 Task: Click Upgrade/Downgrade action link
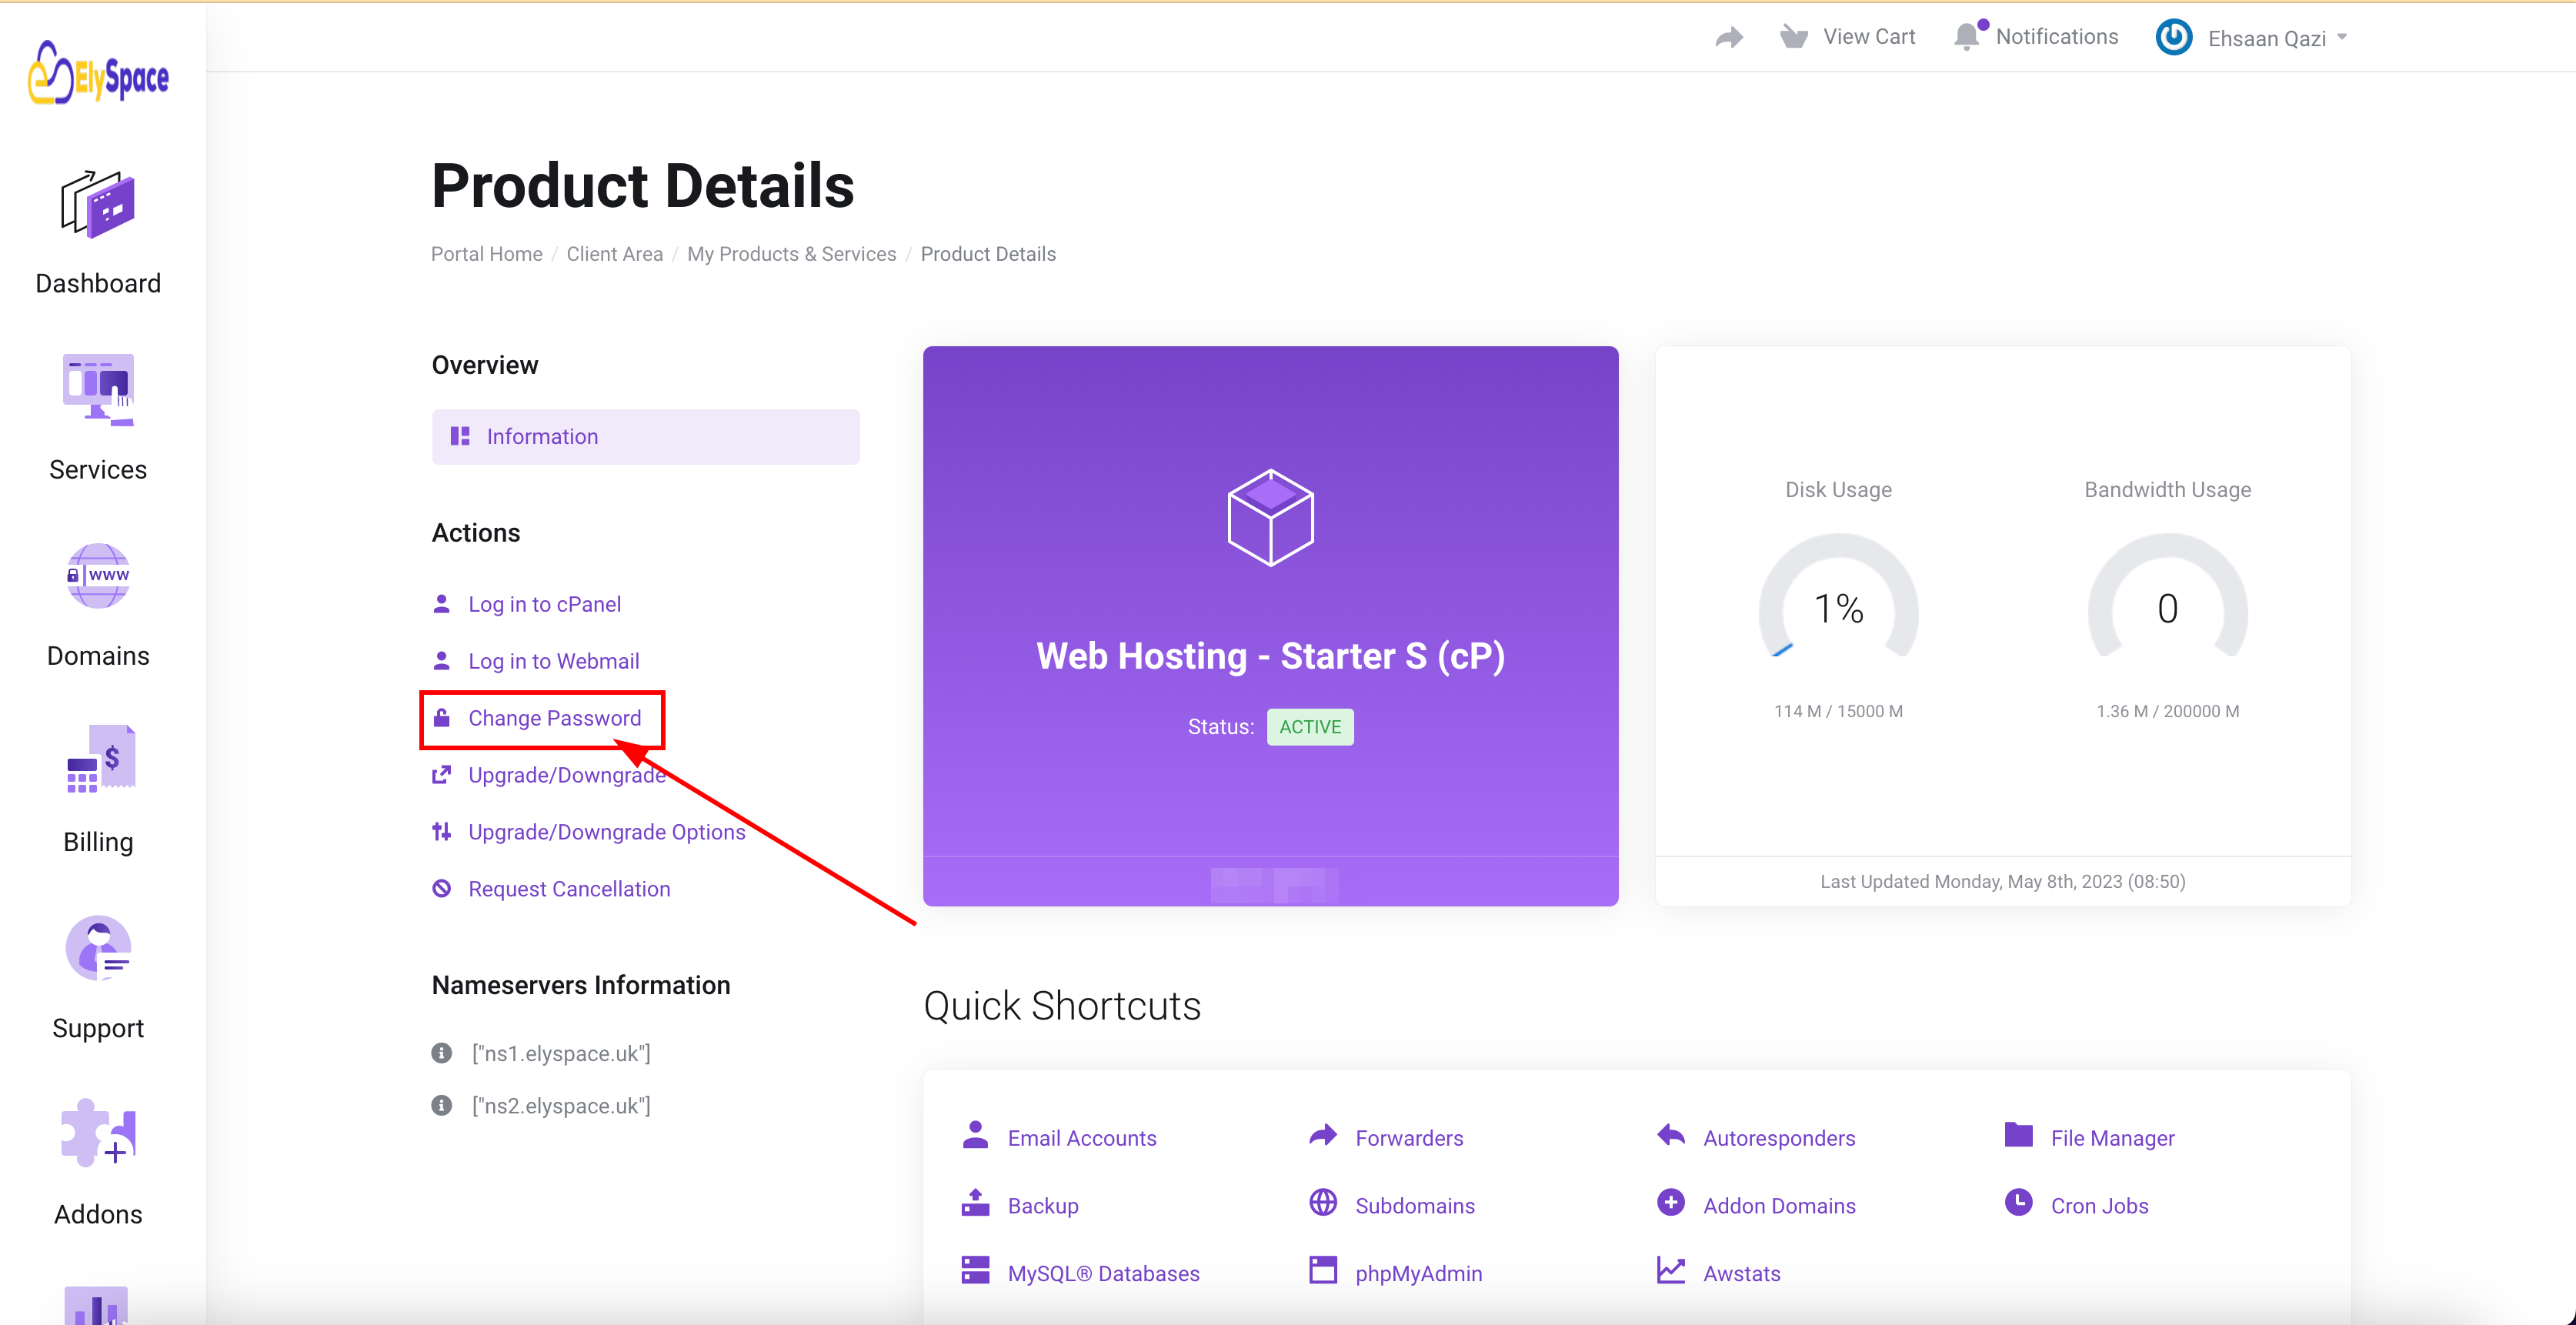(567, 775)
